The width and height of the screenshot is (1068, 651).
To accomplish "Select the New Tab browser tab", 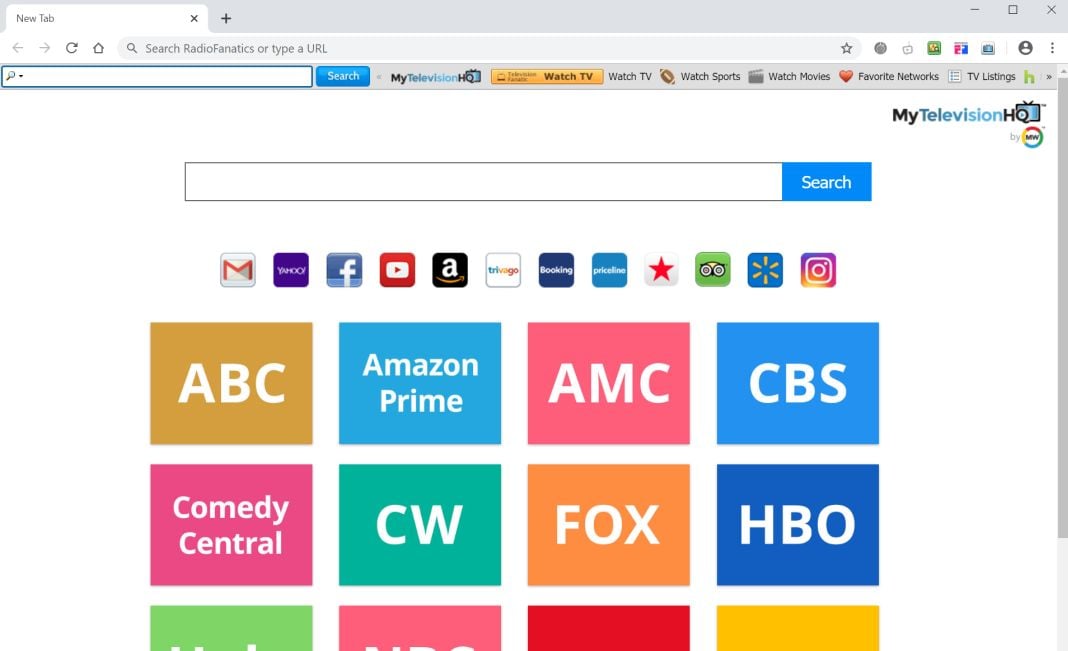I will click(106, 18).
